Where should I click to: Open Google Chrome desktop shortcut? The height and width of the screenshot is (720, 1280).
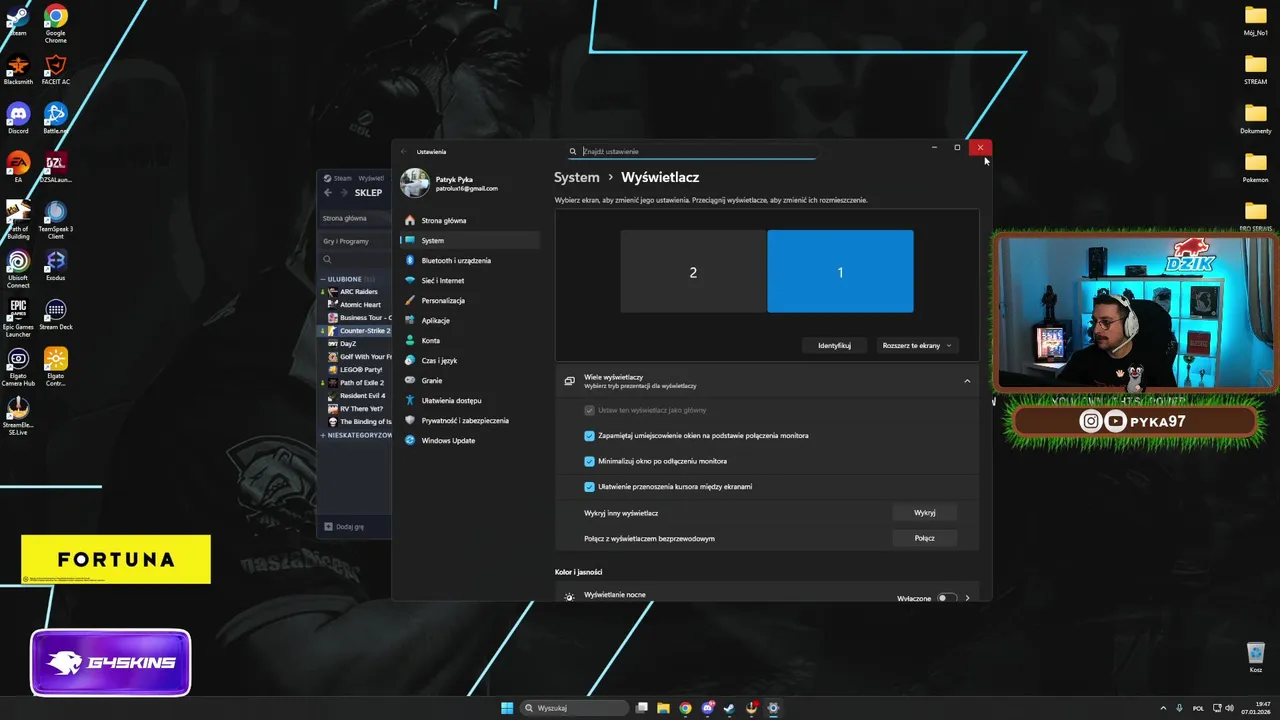pyautogui.click(x=56, y=22)
